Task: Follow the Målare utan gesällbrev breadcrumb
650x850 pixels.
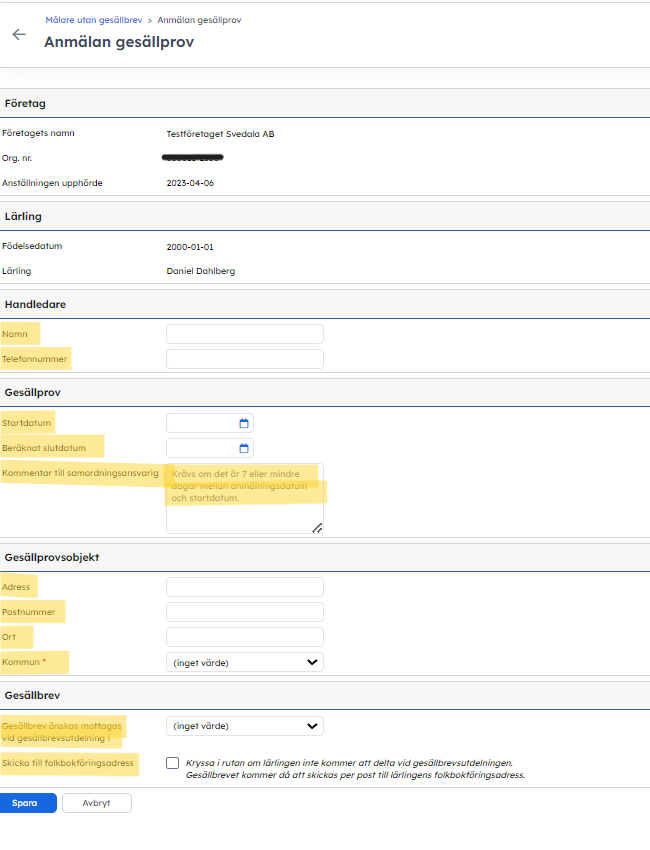Action: point(93,20)
